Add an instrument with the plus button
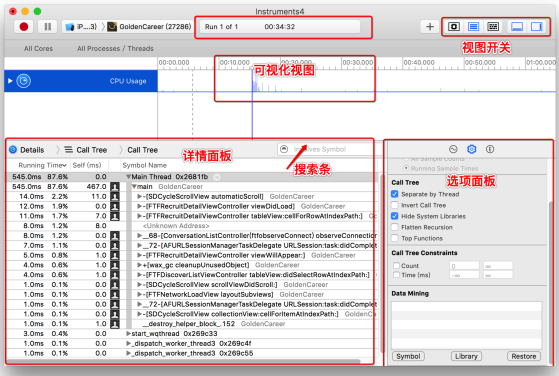Screen dimensions: 559x376 (x=430, y=27)
